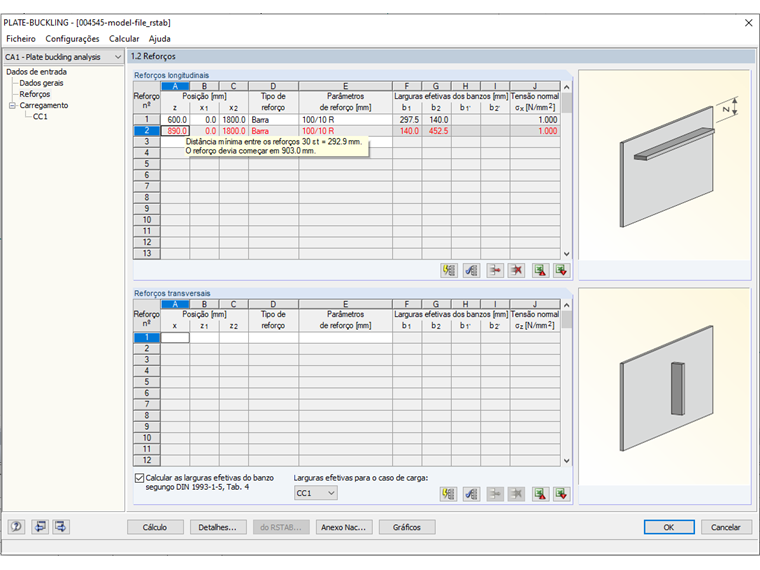Click the 600.0 z cell in row 1

175,120
